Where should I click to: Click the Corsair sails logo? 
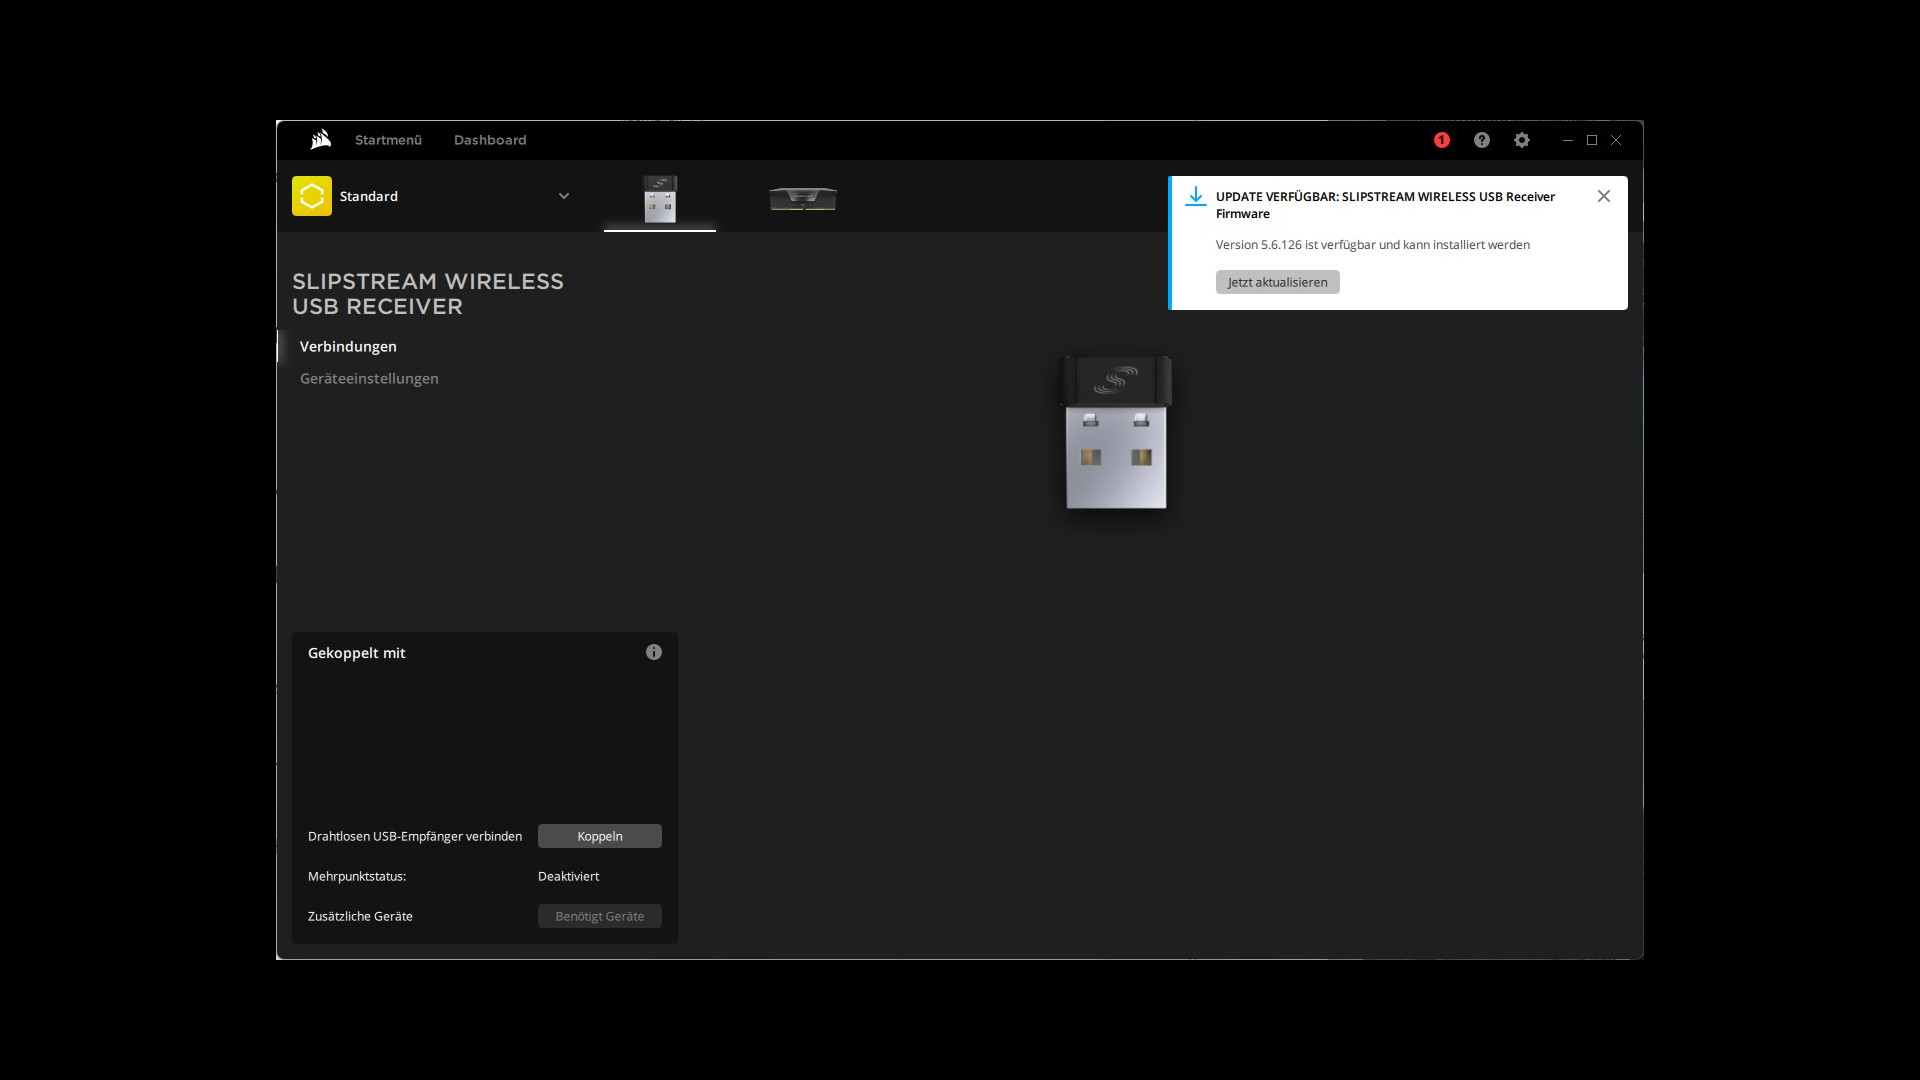(x=320, y=140)
